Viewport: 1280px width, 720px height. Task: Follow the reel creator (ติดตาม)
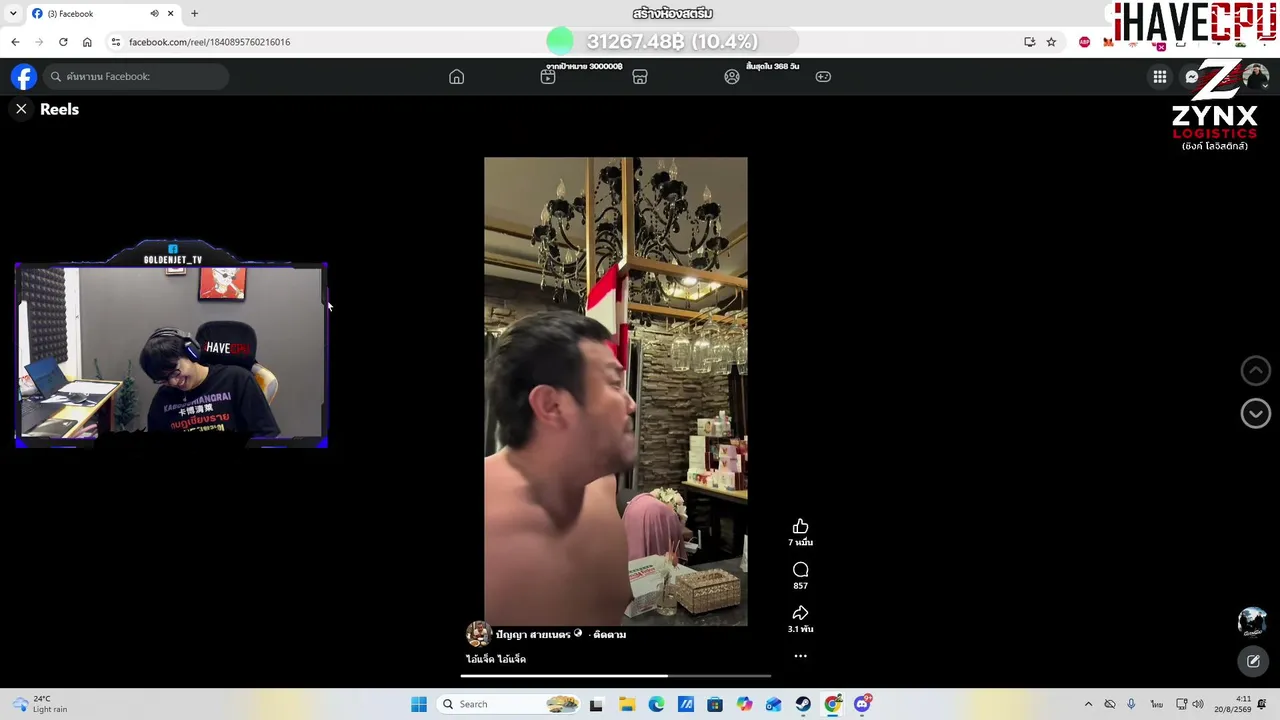pyautogui.click(x=610, y=634)
